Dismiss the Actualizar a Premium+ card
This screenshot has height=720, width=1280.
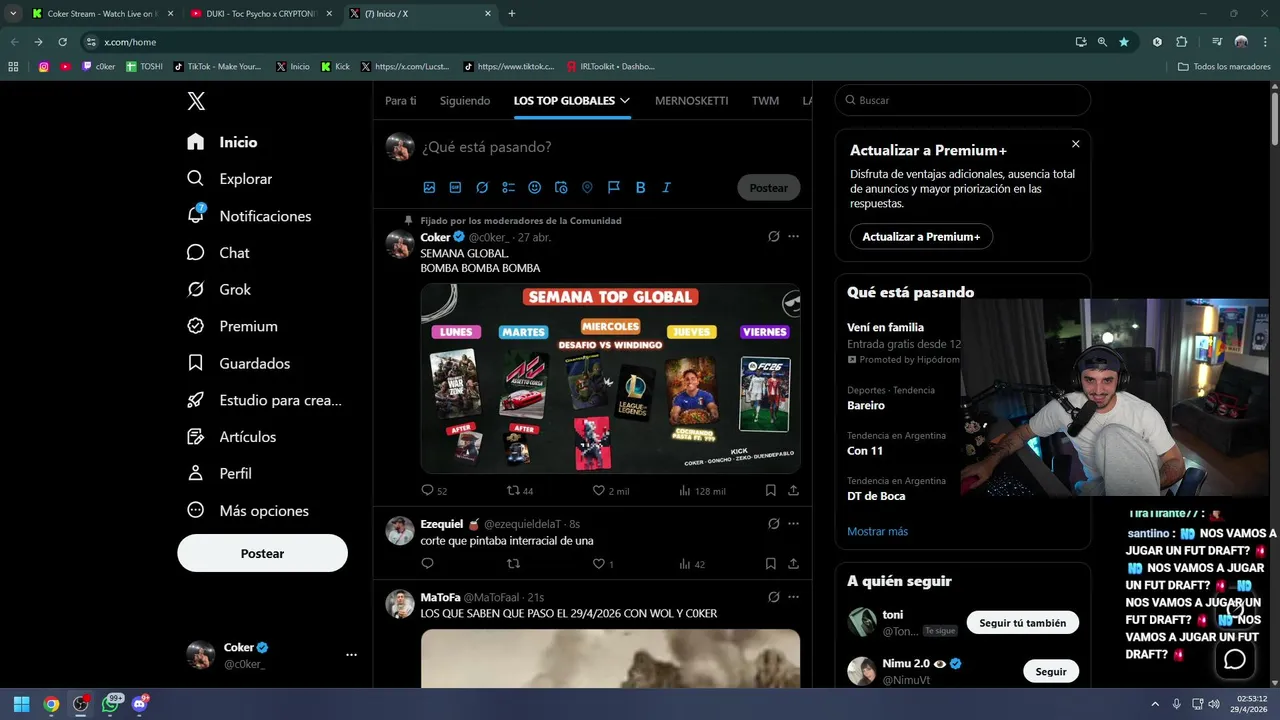(1076, 144)
